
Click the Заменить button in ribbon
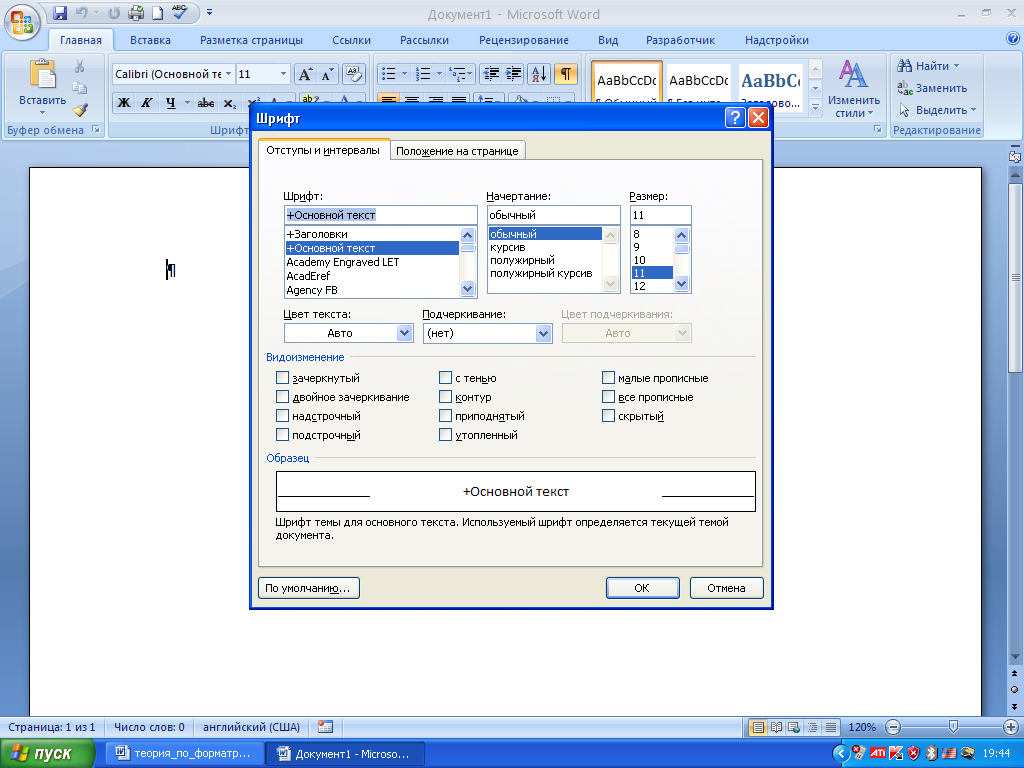pos(932,88)
